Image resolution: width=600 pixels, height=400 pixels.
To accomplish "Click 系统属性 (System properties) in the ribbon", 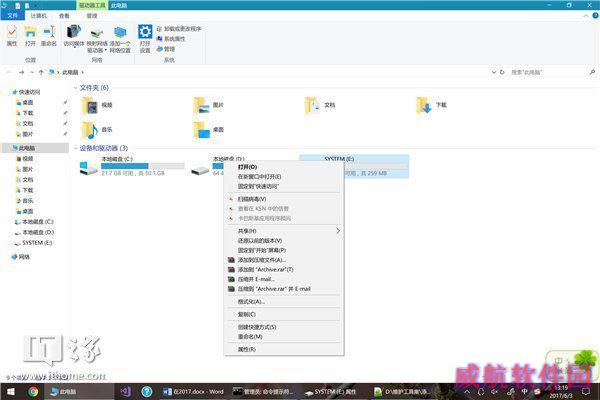I will 171,39.
